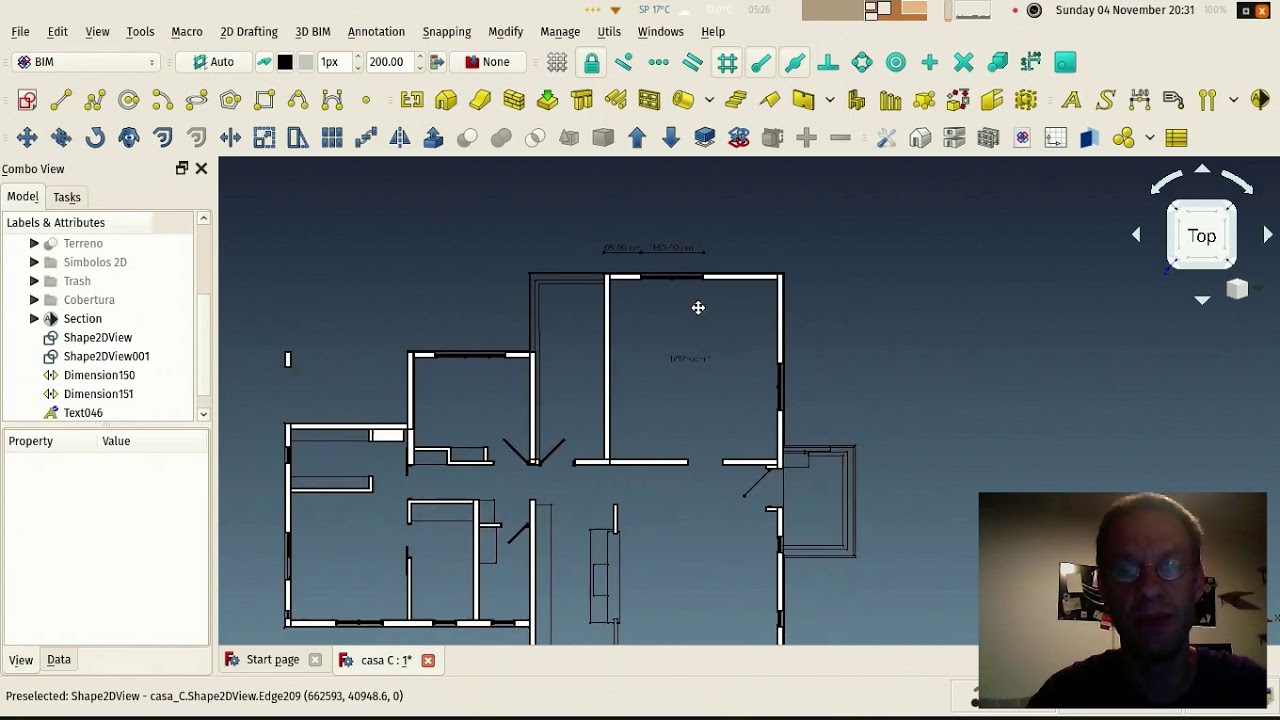Select Shape2DView001 in the tree

click(x=106, y=356)
